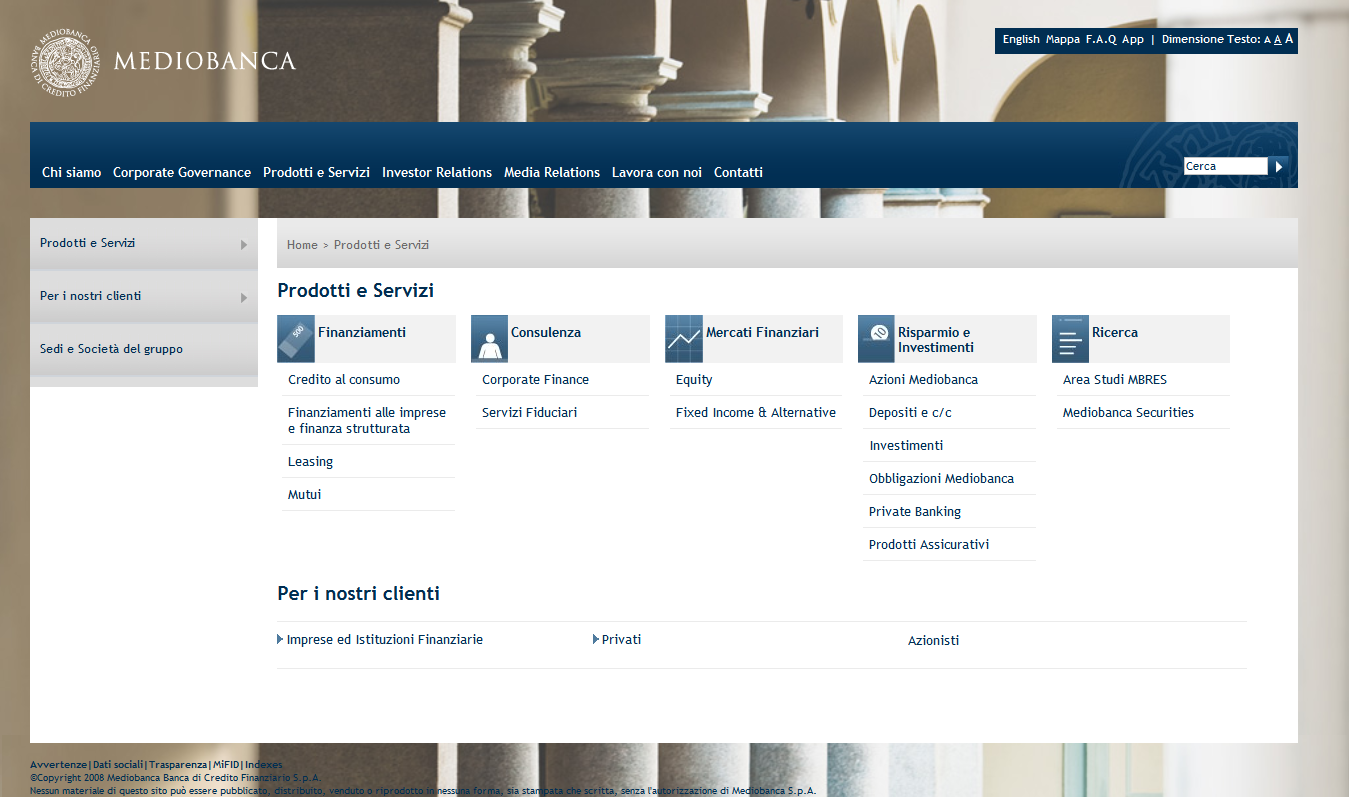Click the Ricerca document lines icon

pos(1070,339)
